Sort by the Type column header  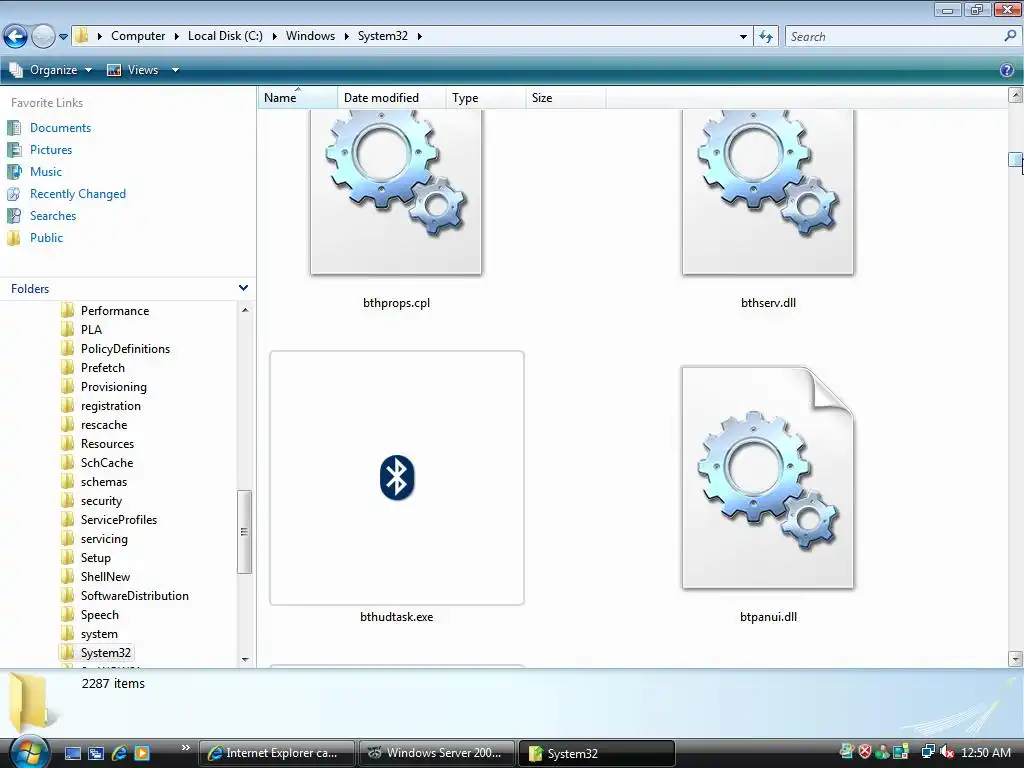tap(486, 97)
